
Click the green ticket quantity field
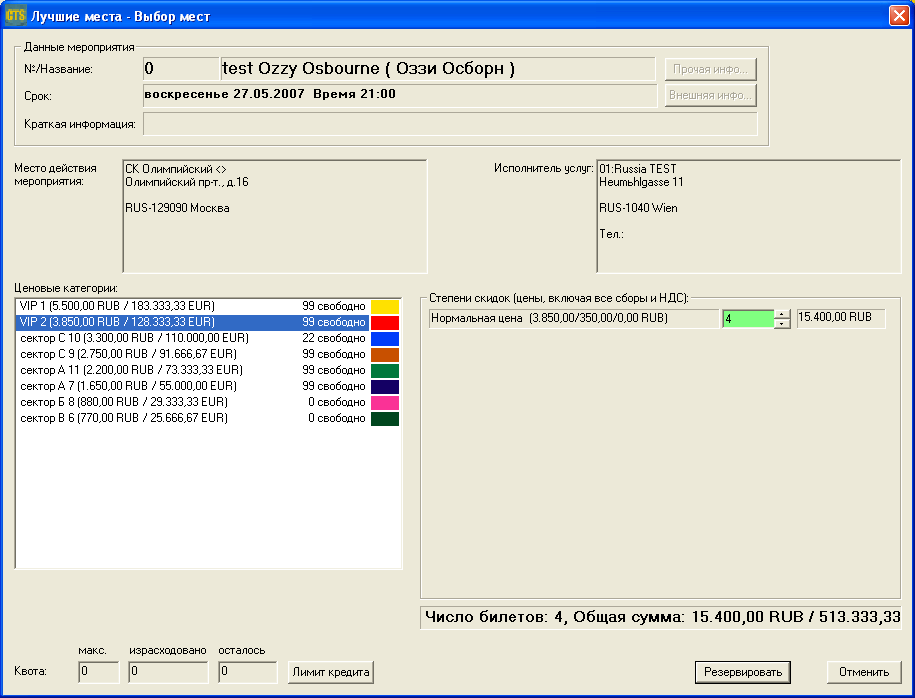(748, 319)
